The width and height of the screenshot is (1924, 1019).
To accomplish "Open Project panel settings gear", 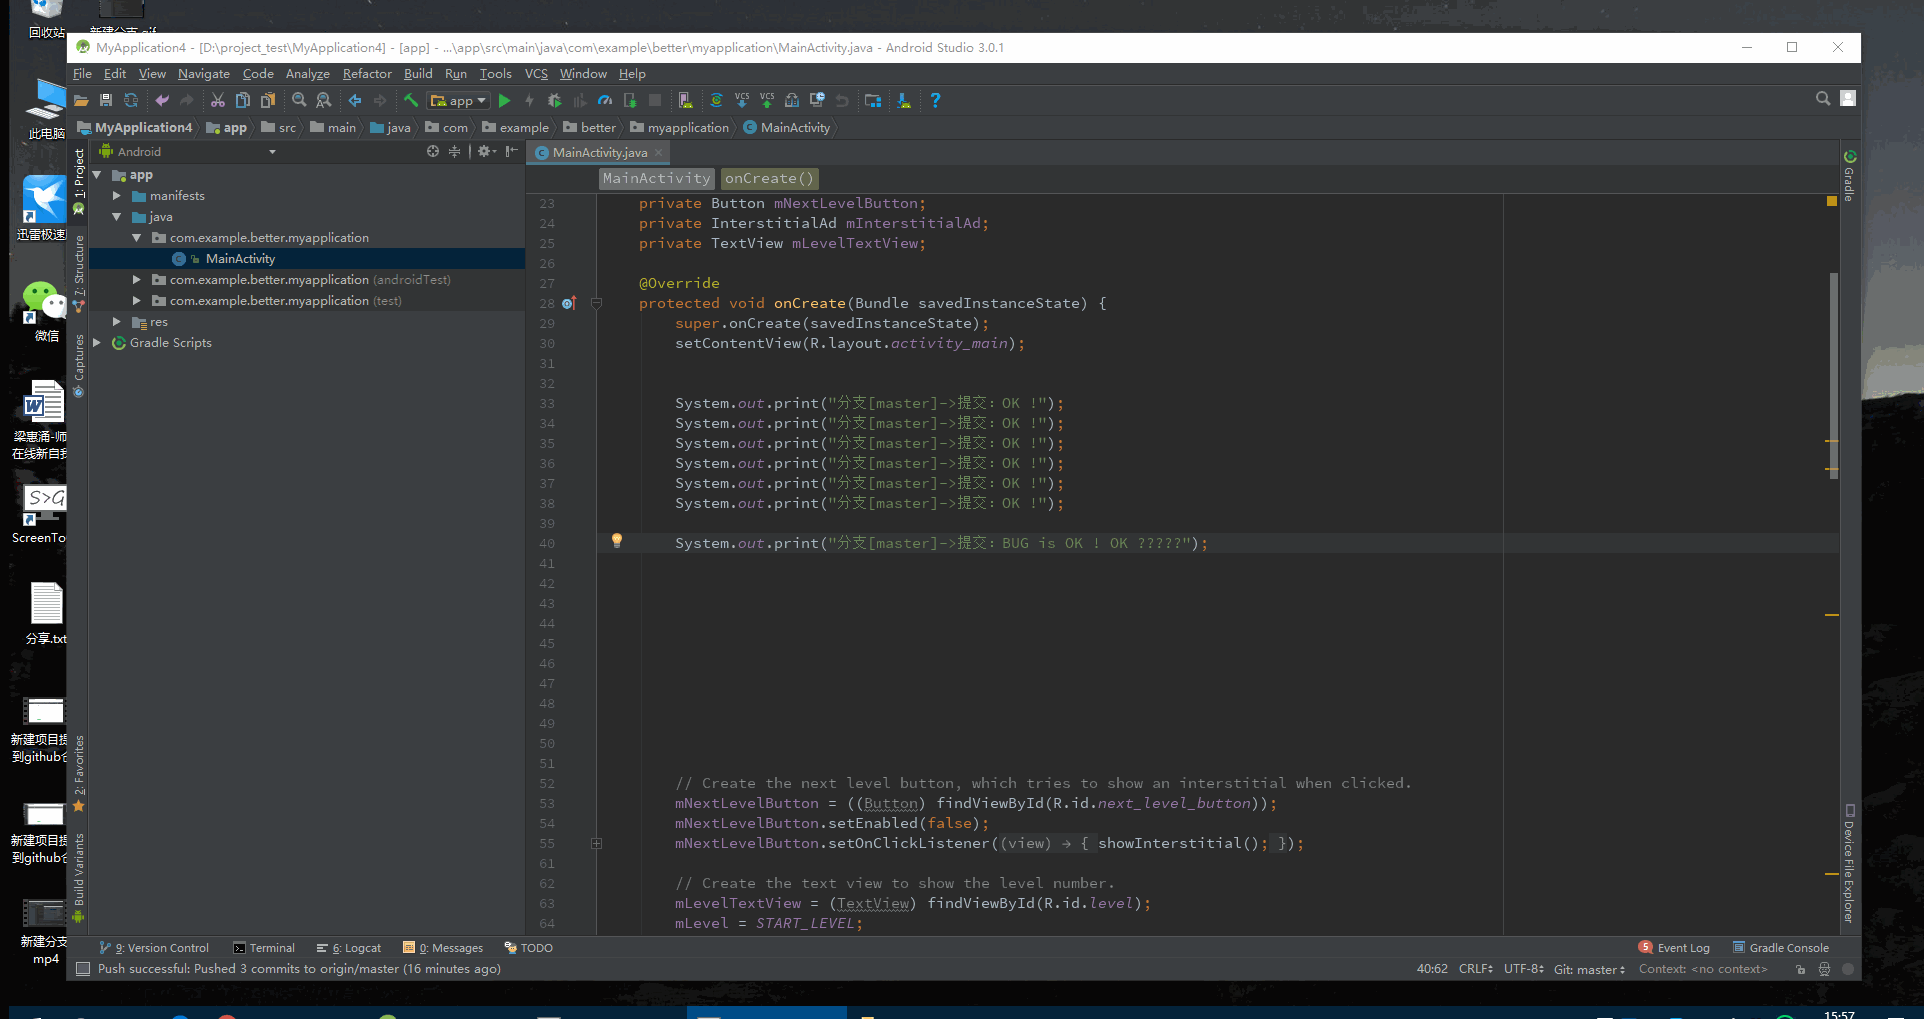I will (486, 152).
